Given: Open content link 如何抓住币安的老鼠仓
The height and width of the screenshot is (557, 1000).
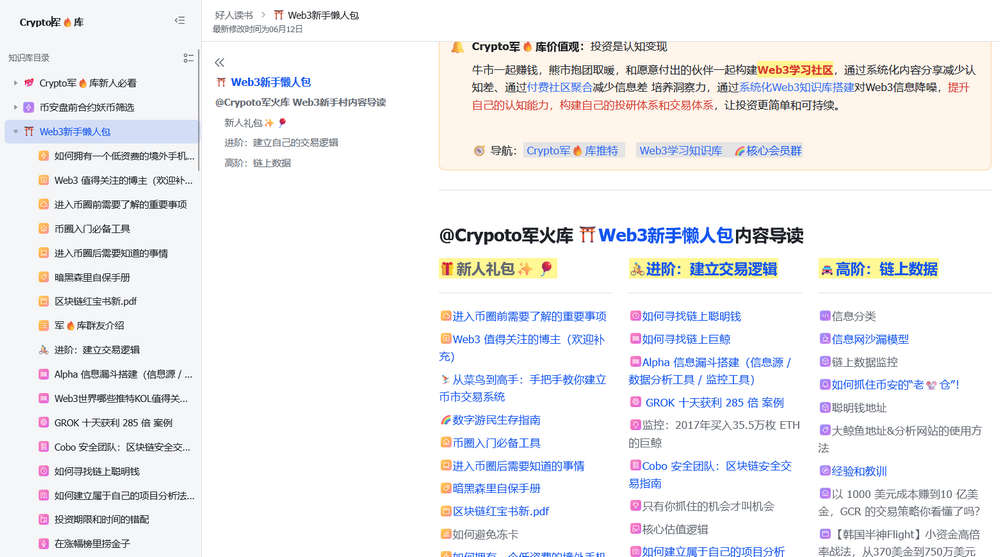Looking at the screenshot, I should [x=895, y=385].
